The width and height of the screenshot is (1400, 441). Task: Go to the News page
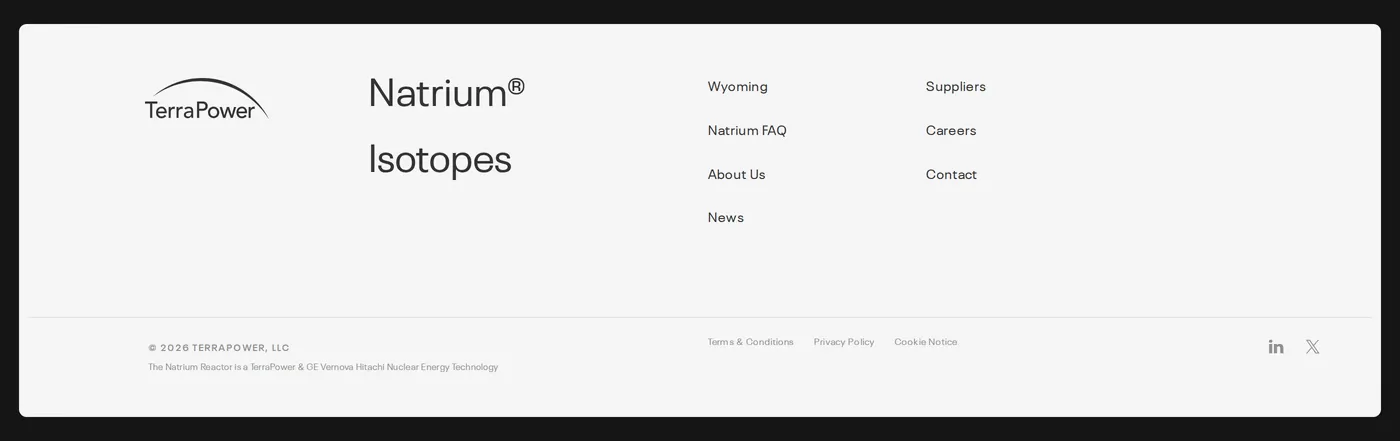[x=726, y=217]
